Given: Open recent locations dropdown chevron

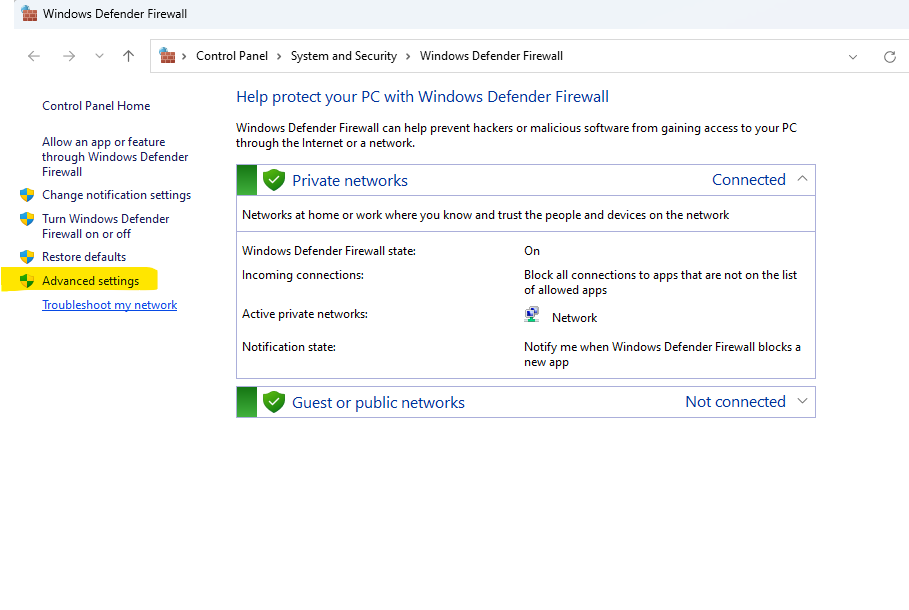Looking at the screenshot, I should [x=99, y=56].
